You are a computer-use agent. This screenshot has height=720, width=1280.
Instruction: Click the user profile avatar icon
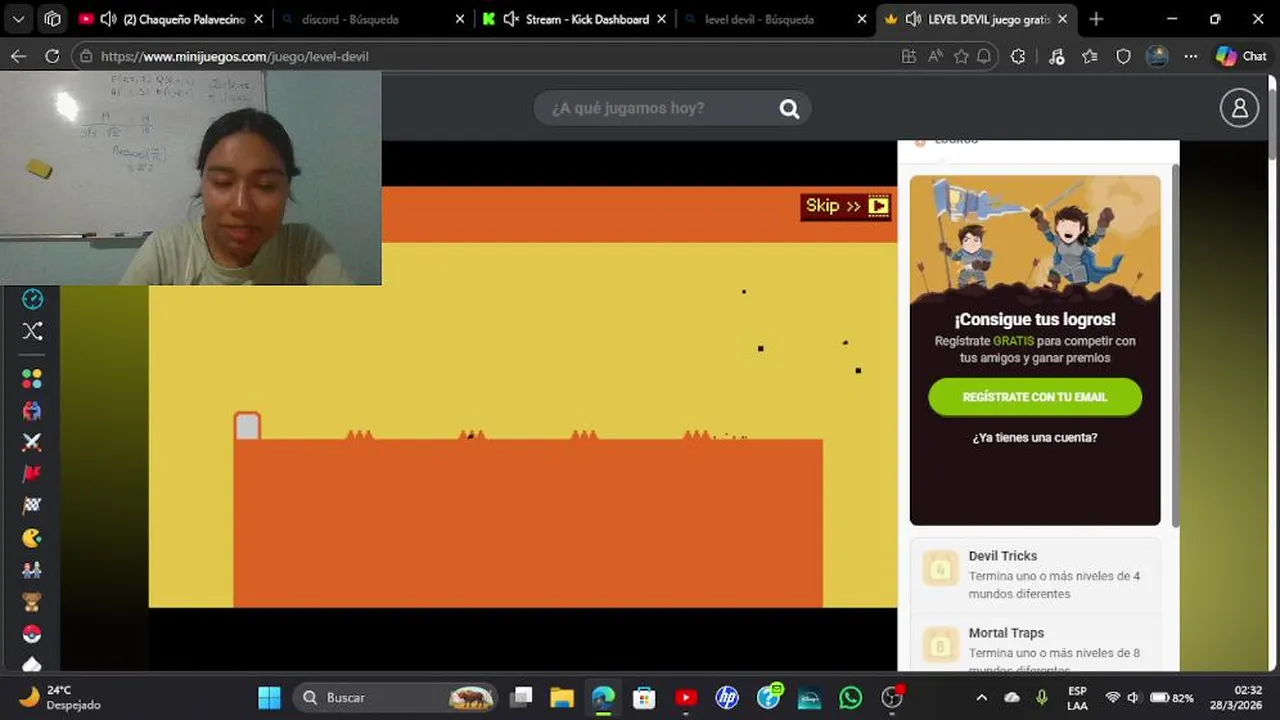click(x=1239, y=108)
